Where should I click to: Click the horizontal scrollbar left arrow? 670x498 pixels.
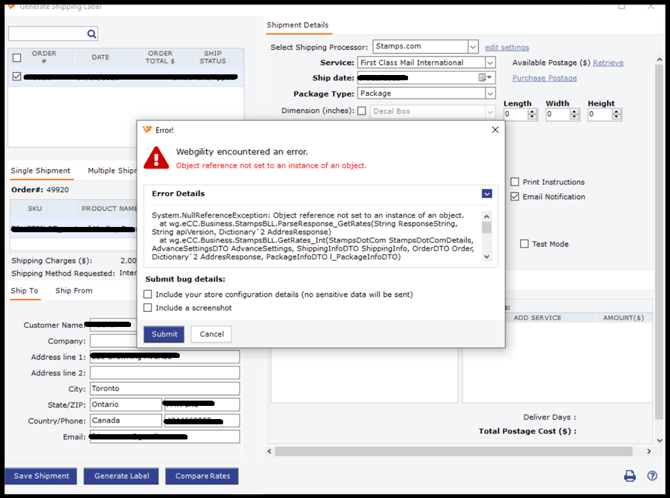click(x=270, y=451)
